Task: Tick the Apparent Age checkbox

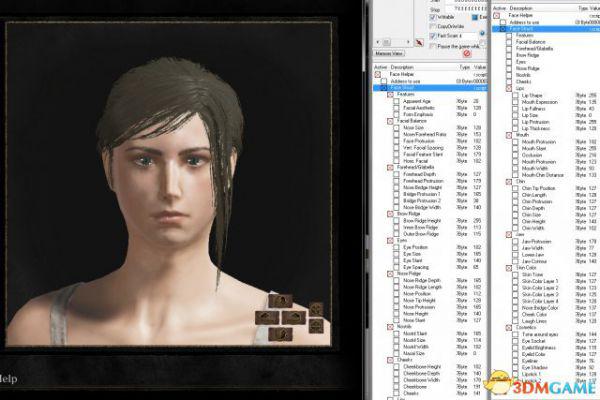Action: 396,101
